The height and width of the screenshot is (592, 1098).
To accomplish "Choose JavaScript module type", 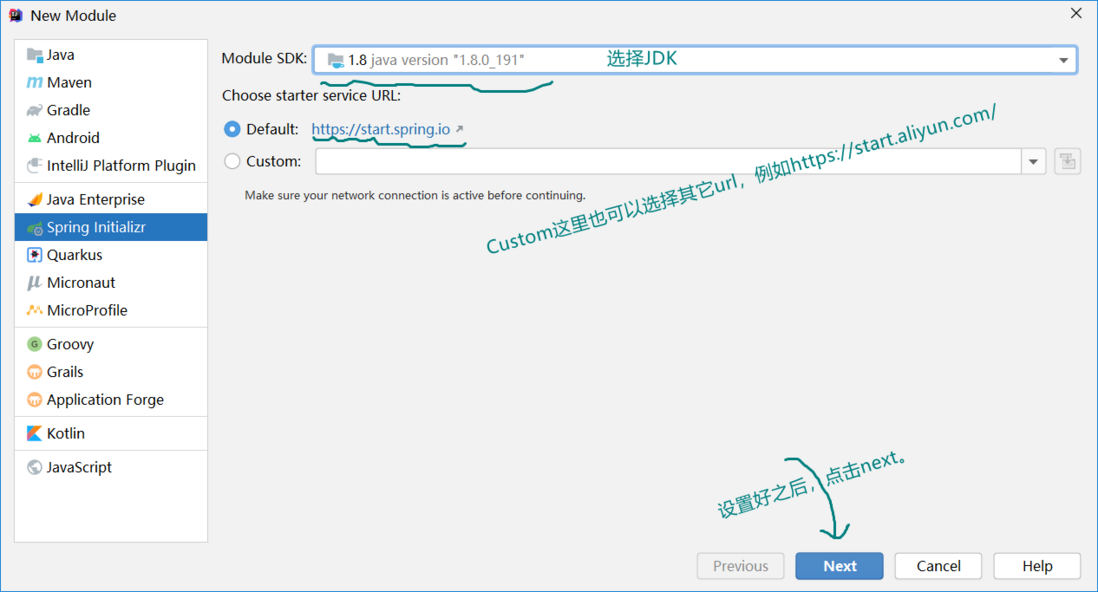I will (111, 467).
